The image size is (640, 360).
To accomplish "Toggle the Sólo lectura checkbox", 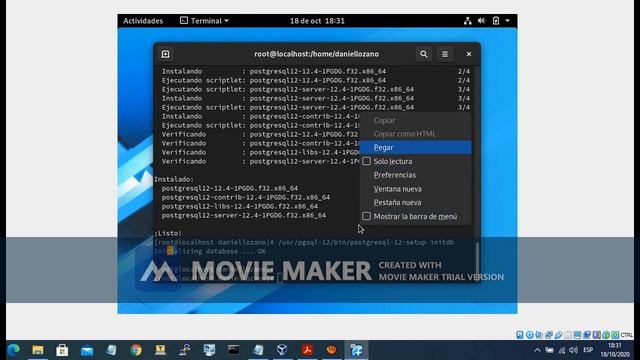I will tap(367, 161).
